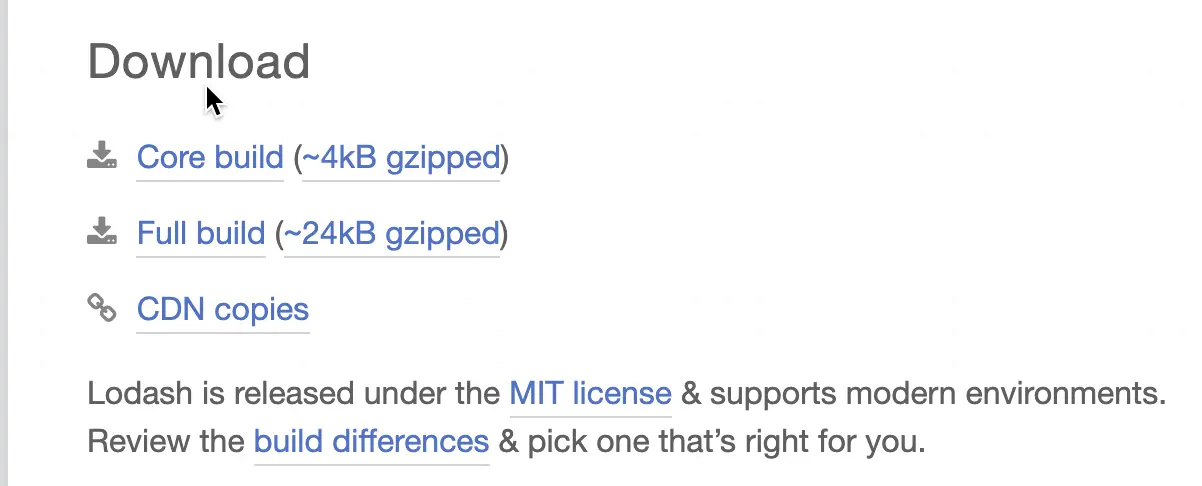Click the download icon beside Core build
Image resolution: width=1202 pixels, height=486 pixels.
pos(101,156)
